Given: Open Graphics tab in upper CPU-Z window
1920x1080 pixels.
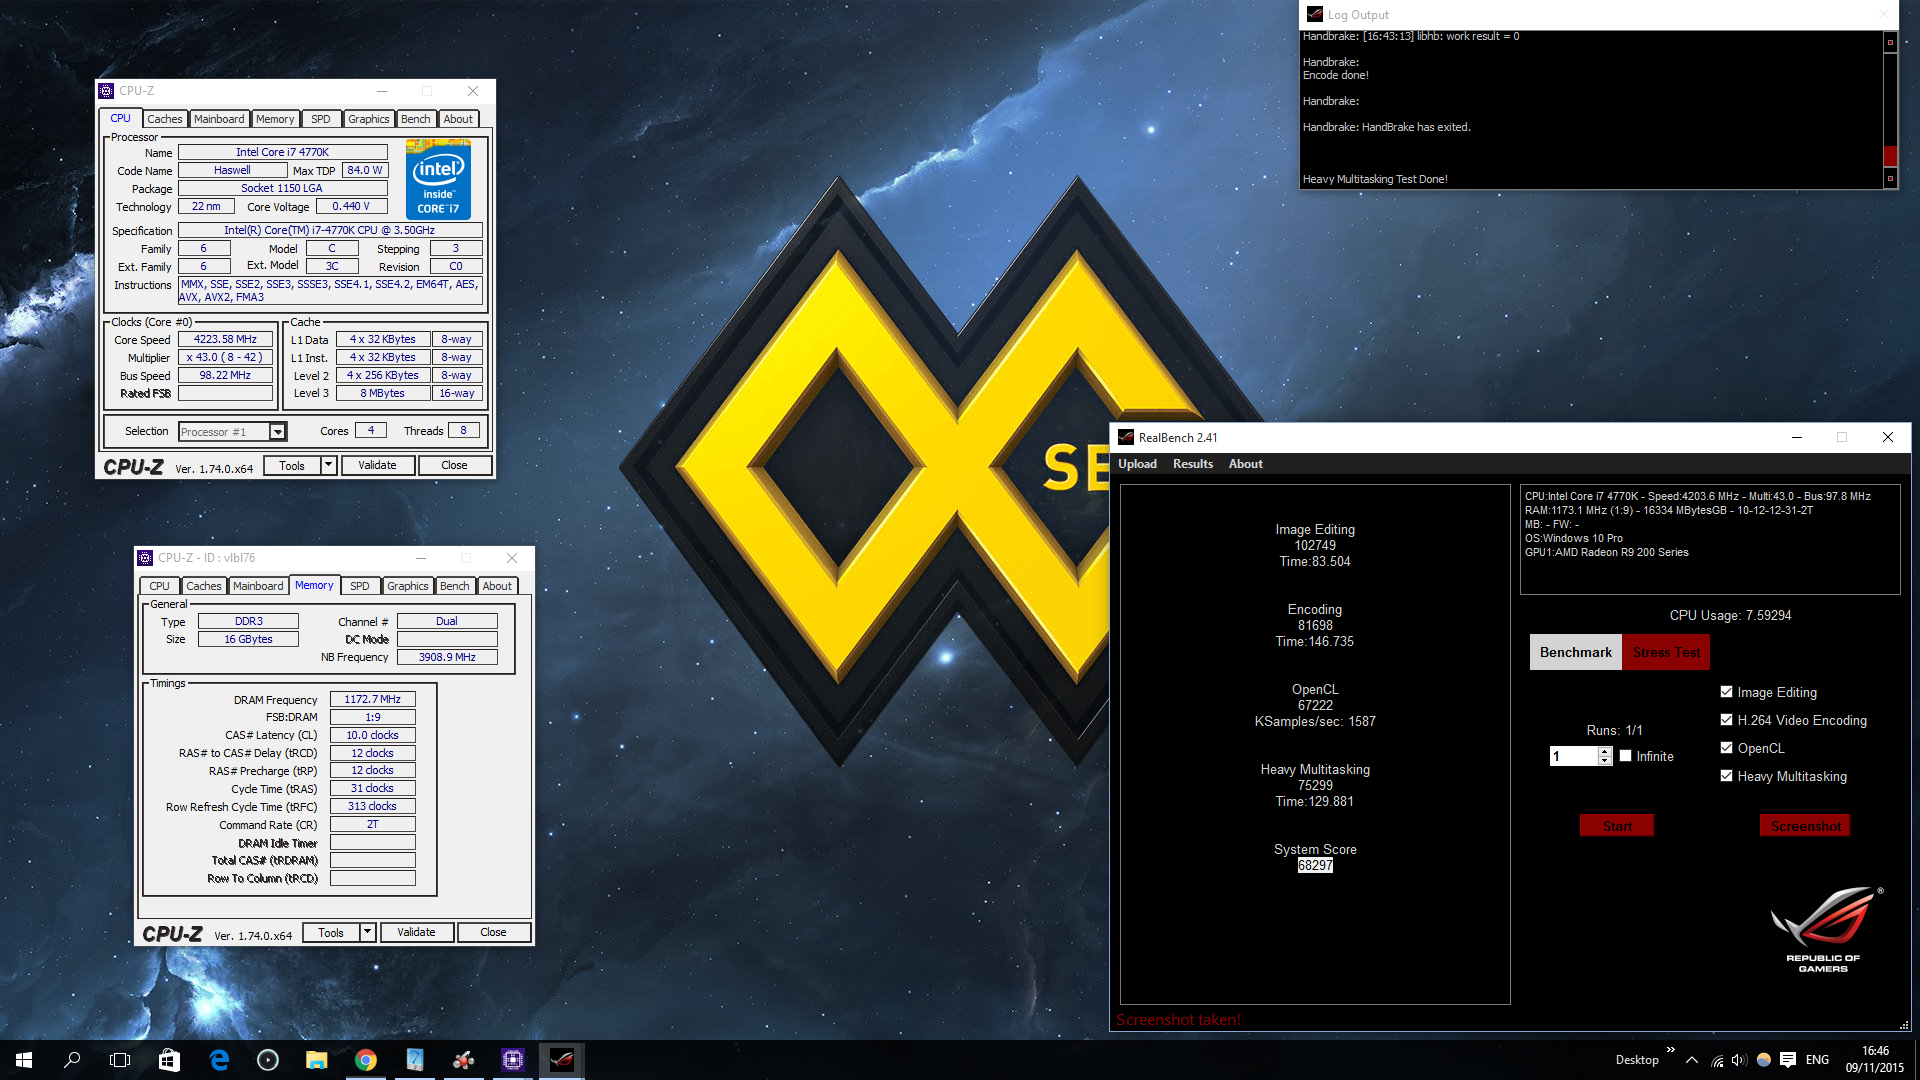Looking at the screenshot, I should (369, 119).
